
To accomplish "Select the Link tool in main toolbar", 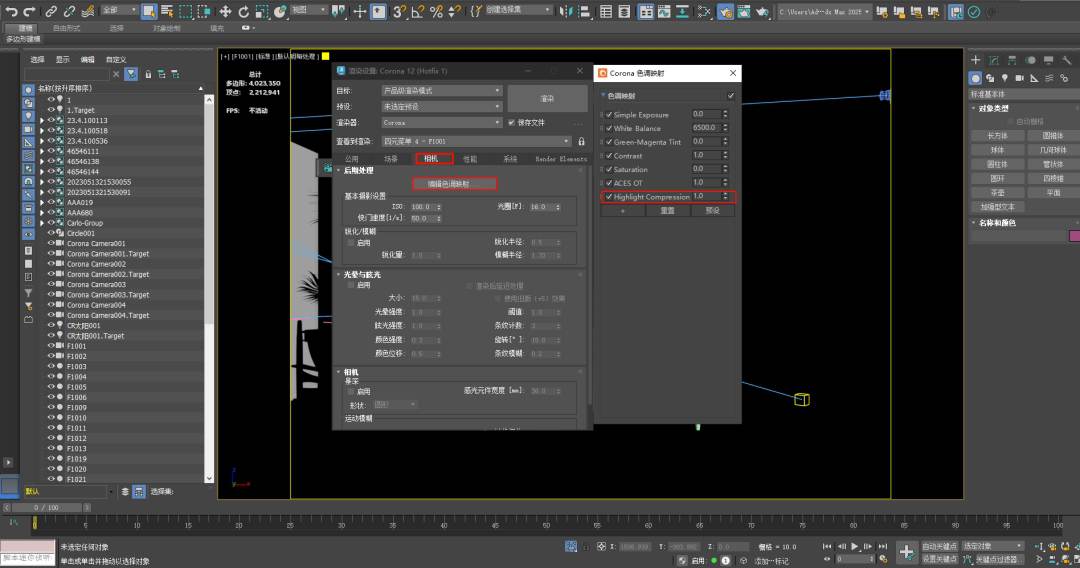I will coord(51,11).
